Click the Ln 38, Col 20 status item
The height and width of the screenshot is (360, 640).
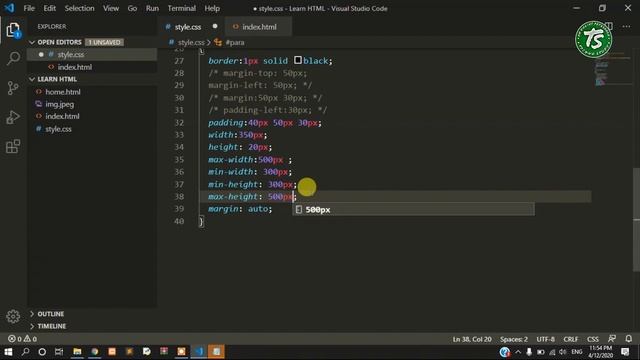(472, 339)
